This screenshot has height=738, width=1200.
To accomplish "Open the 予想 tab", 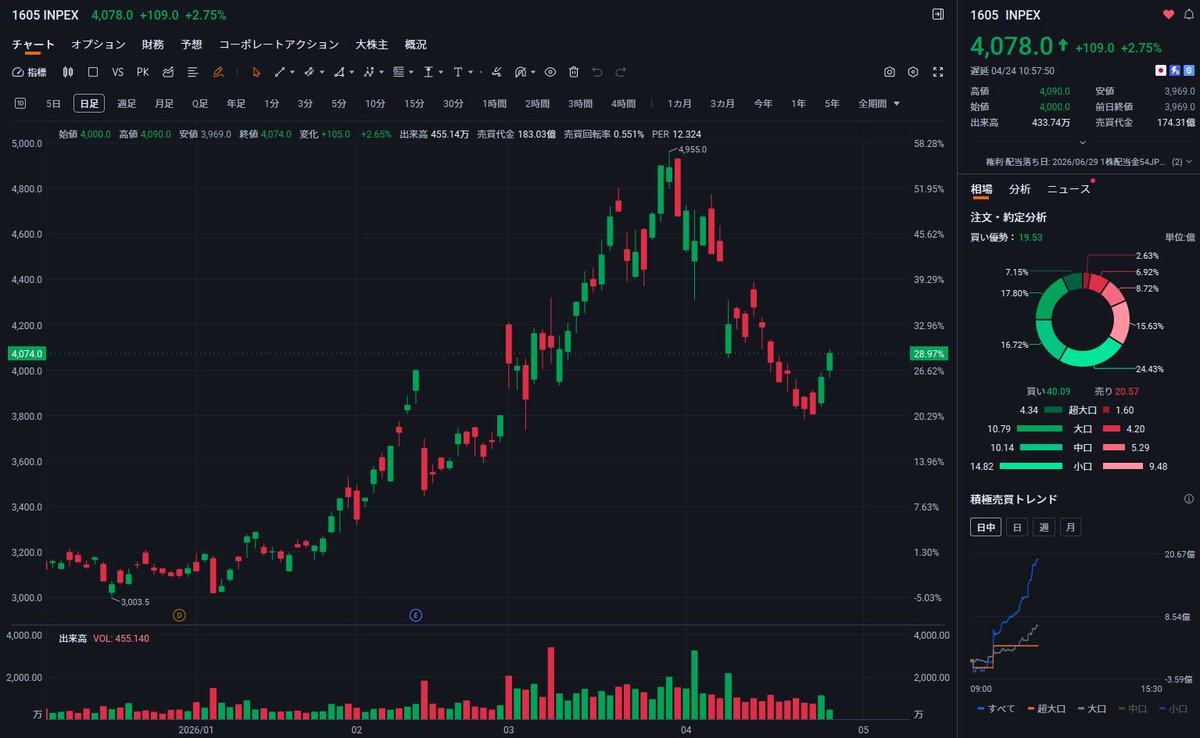I will coord(191,44).
